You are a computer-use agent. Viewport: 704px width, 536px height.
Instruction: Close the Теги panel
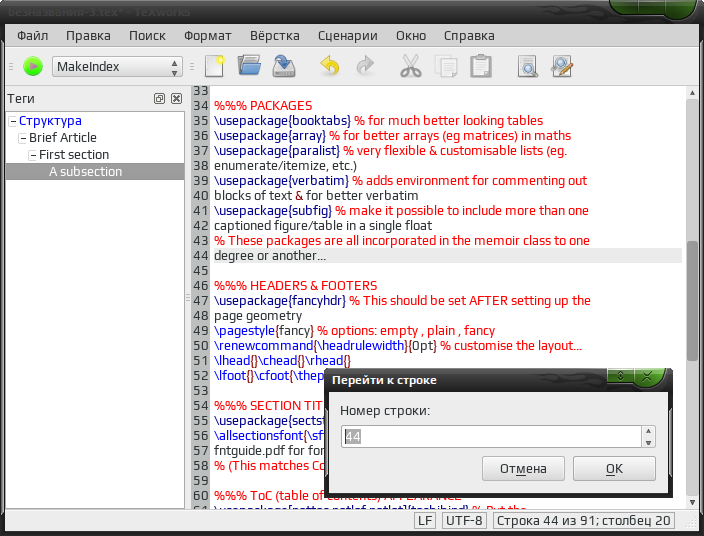pyautogui.click(x=176, y=98)
